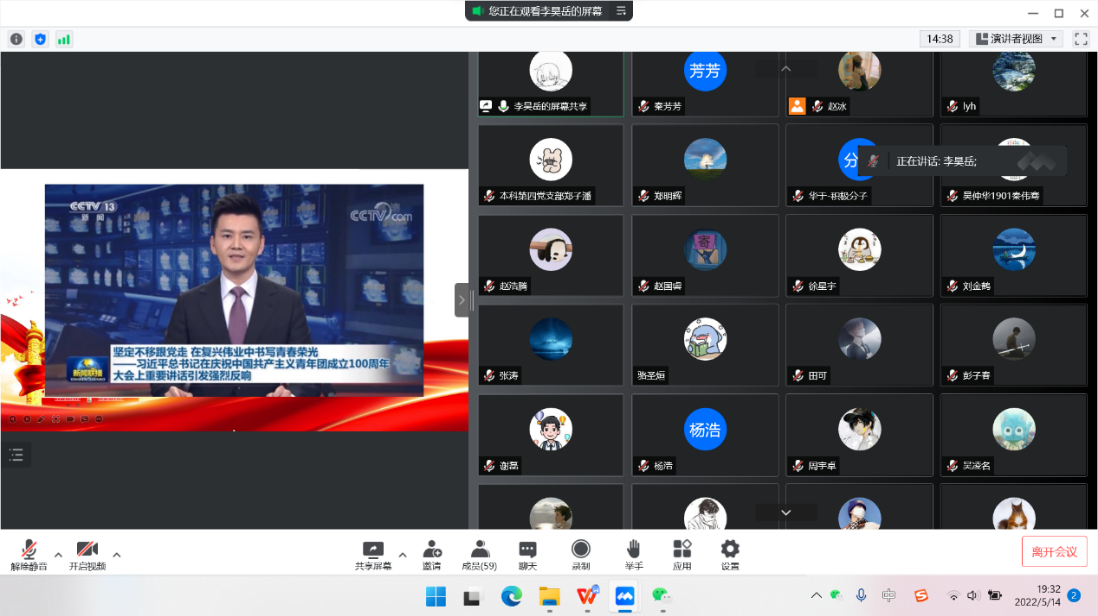This screenshot has width=1098, height=616.
Task: Click the 本科第四党支部郑子潘 name label
Action: pyautogui.click(x=545, y=196)
